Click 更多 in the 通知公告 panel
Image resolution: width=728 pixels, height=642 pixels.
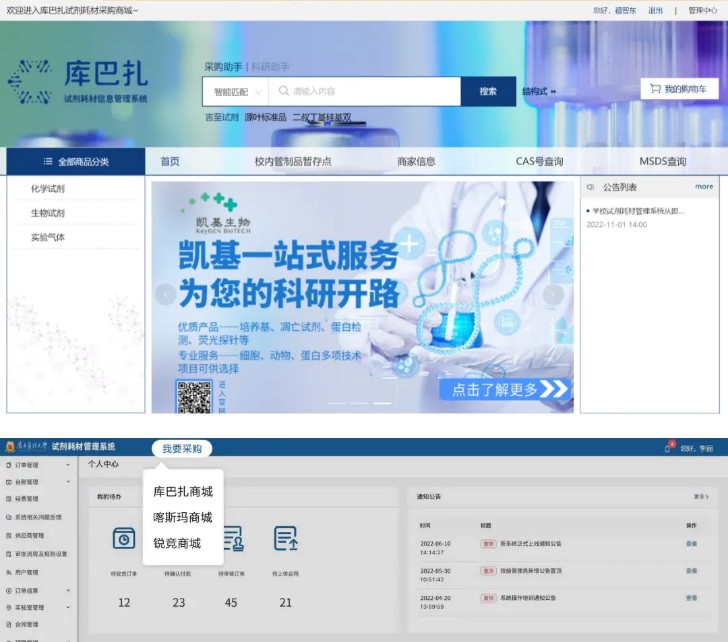point(701,497)
